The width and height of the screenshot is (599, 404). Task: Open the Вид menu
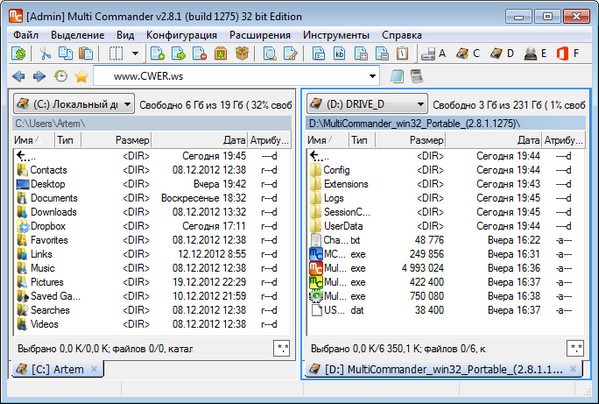(125, 35)
